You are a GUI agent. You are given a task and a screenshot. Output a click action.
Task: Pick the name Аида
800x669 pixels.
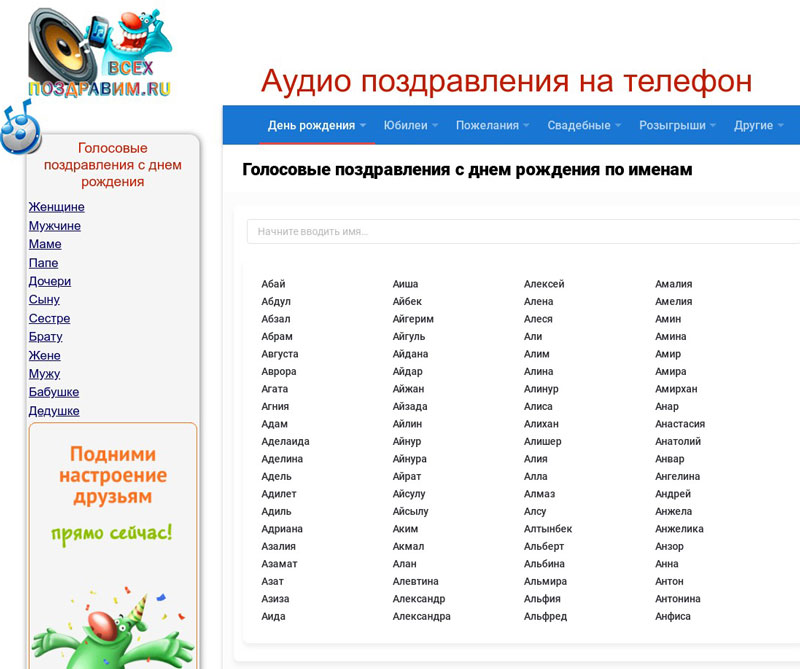[x=273, y=616]
